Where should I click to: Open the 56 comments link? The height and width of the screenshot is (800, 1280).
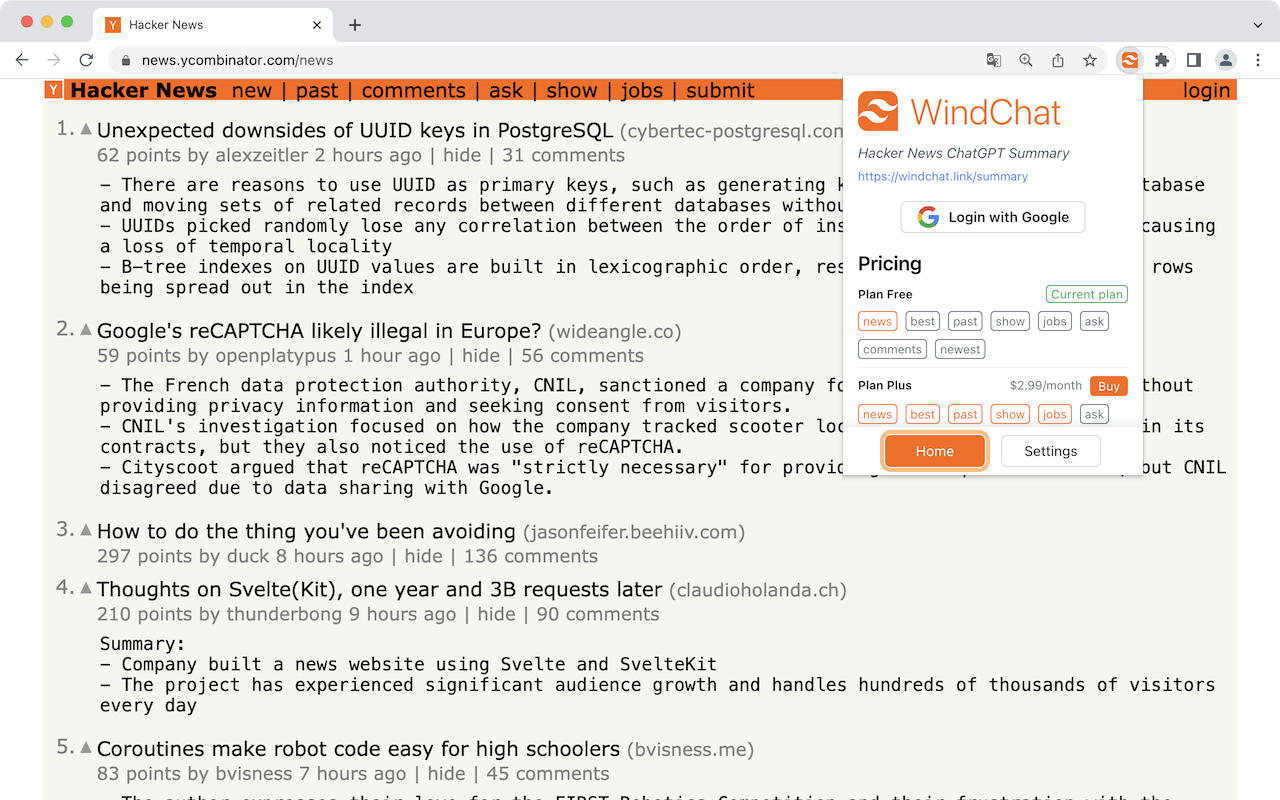(x=582, y=356)
